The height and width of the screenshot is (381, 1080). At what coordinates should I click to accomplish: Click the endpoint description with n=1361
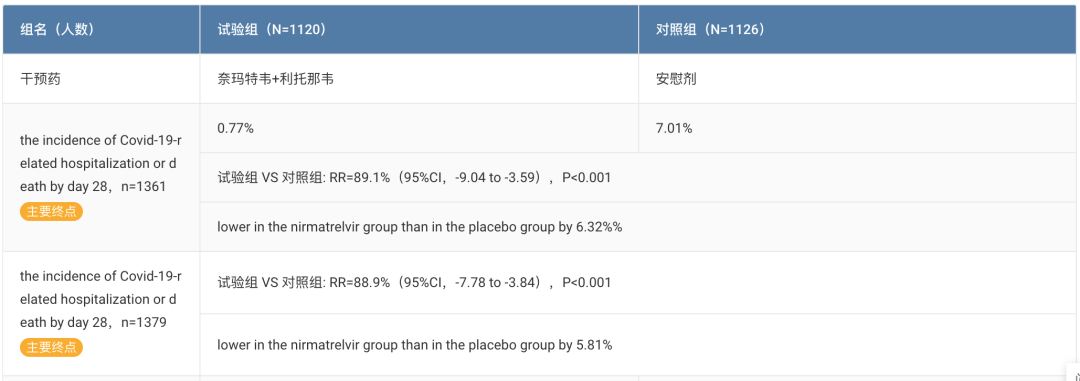coord(101,163)
